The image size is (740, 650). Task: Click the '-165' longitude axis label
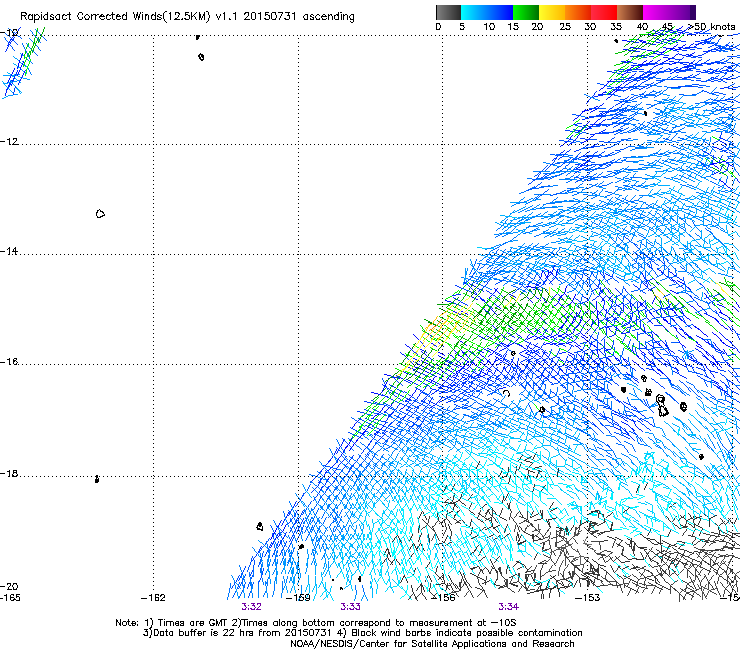(x=10, y=598)
